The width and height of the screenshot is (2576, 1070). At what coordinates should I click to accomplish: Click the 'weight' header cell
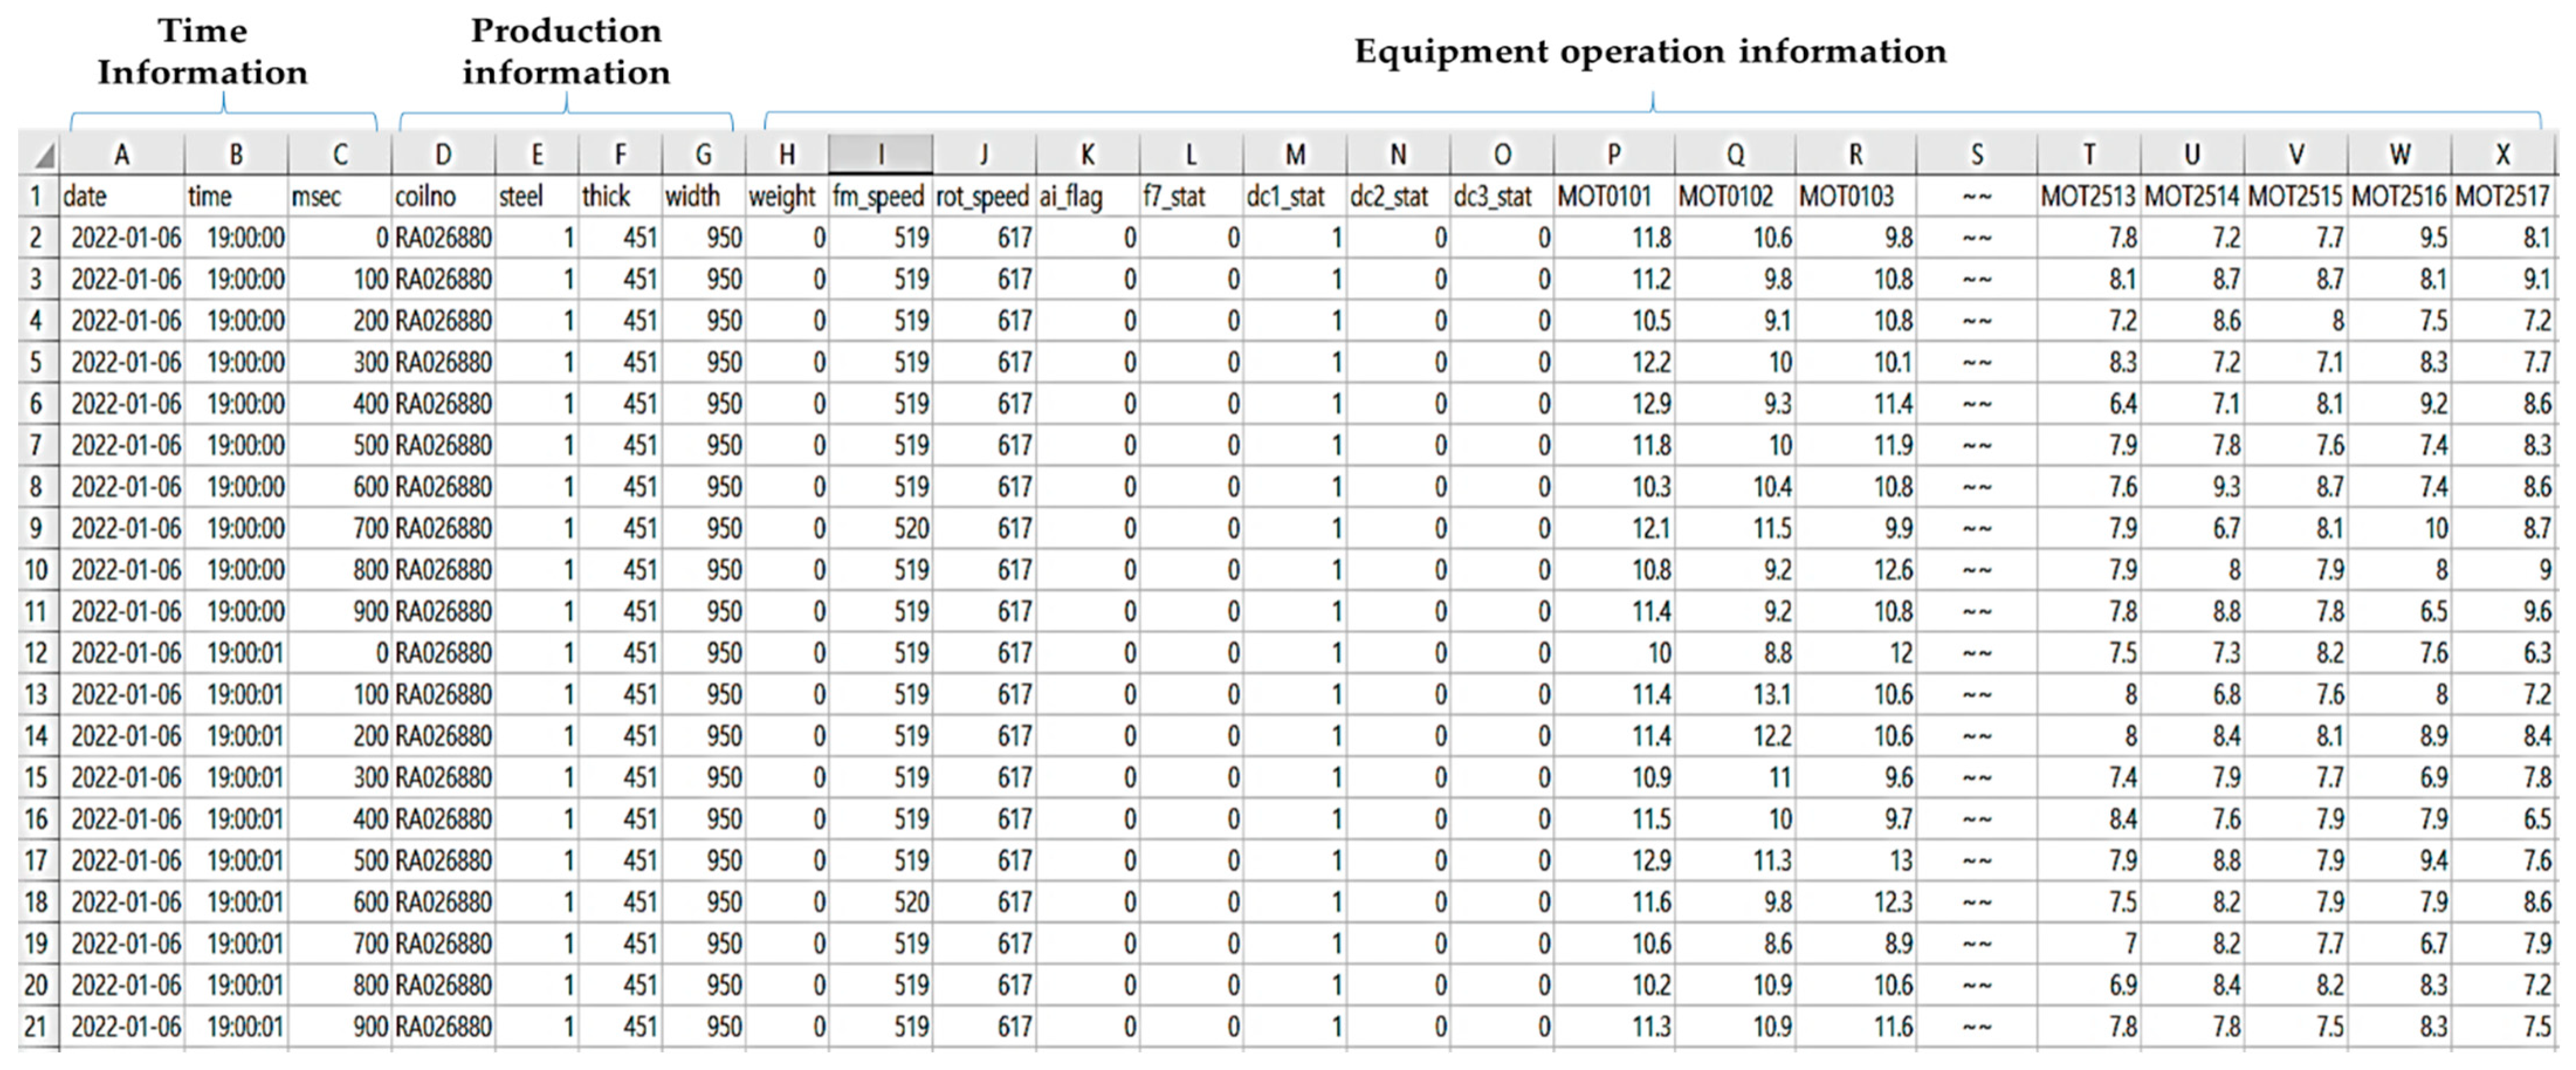coord(787,196)
